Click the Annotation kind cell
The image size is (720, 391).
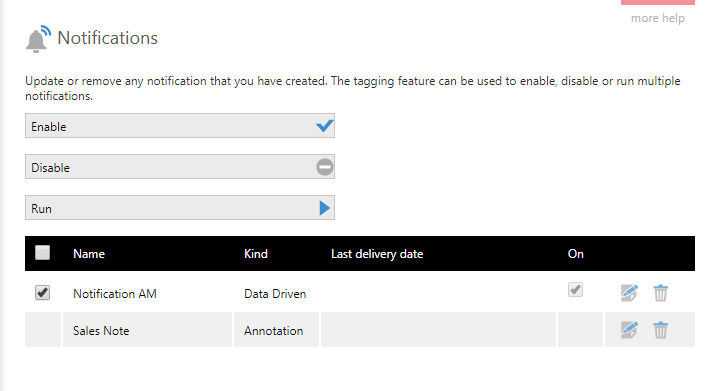tap(274, 330)
